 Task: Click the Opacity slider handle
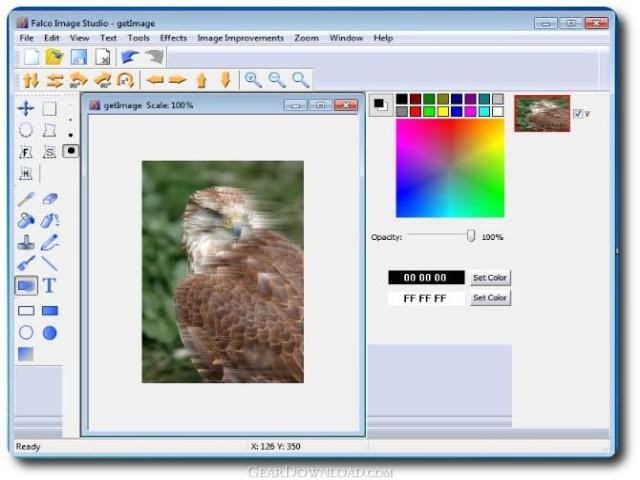pyautogui.click(x=471, y=236)
